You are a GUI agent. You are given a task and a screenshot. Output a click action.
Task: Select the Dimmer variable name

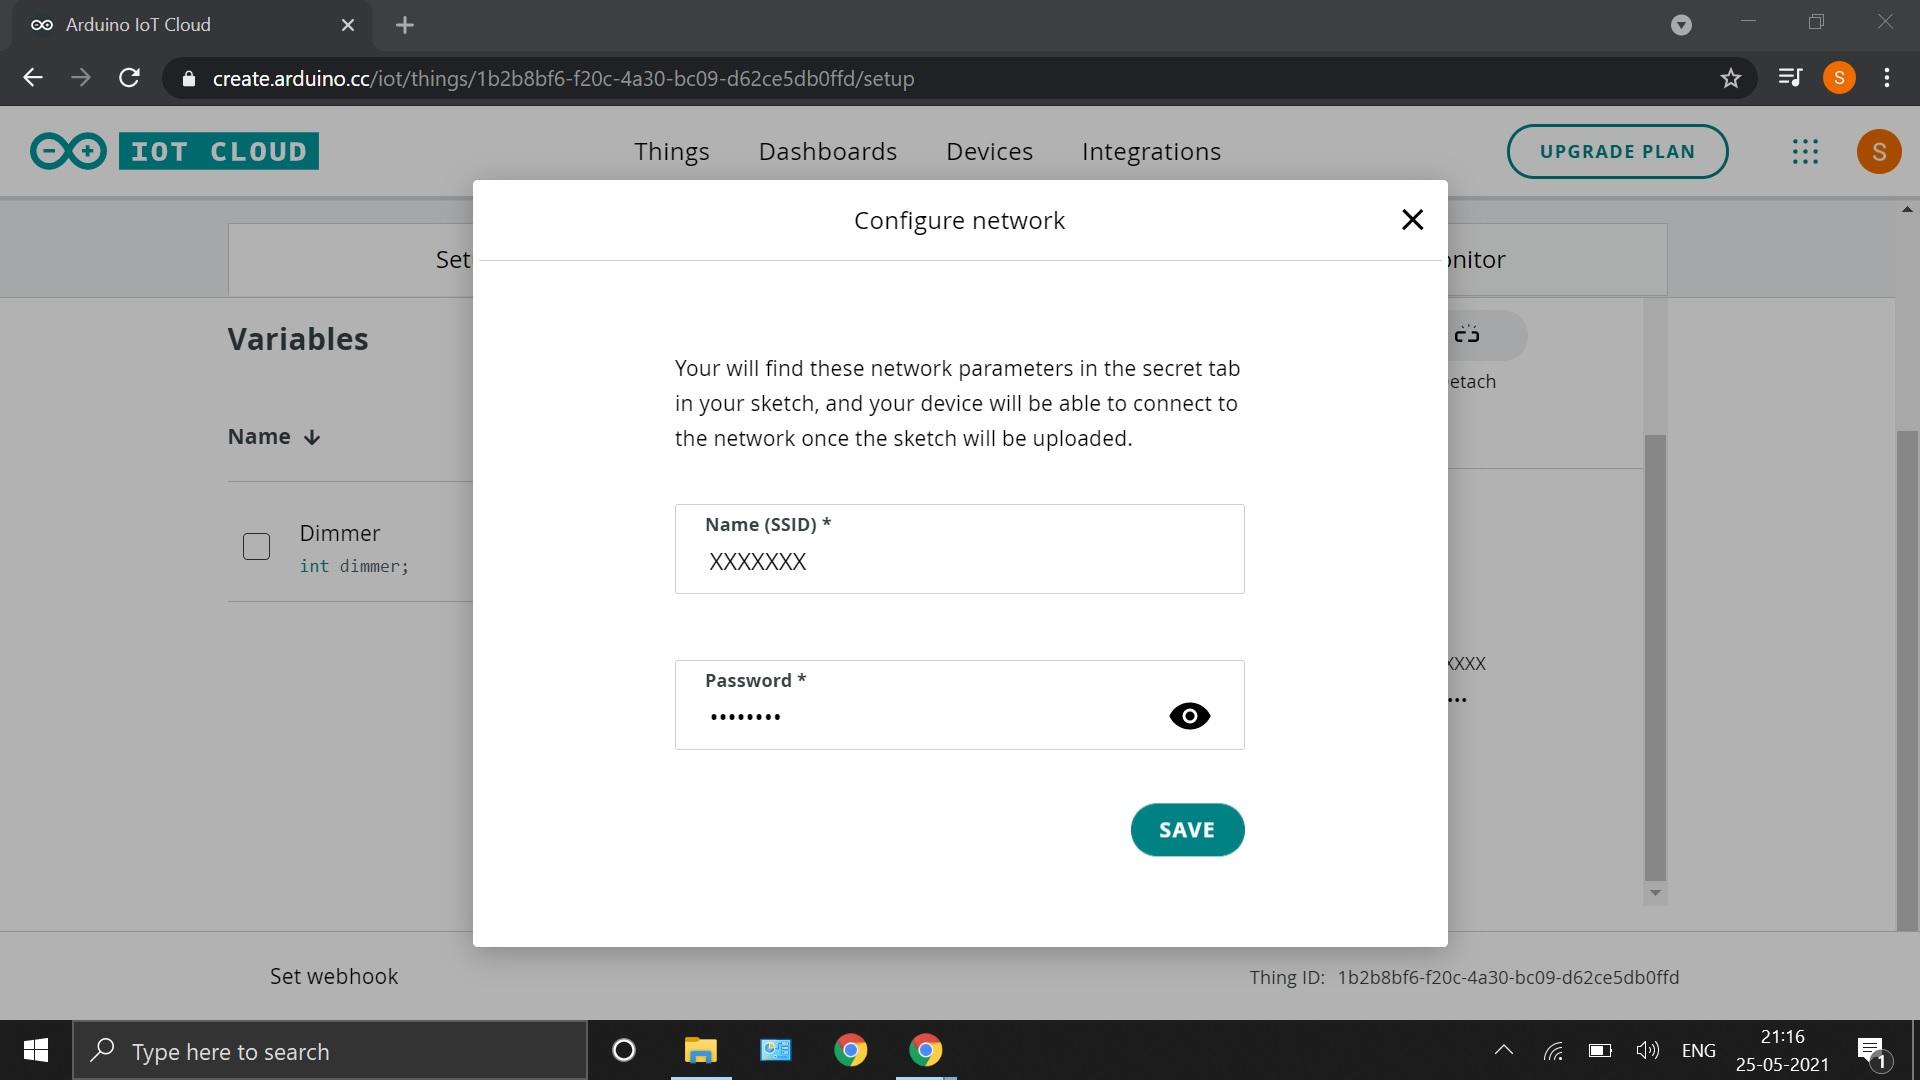click(340, 533)
